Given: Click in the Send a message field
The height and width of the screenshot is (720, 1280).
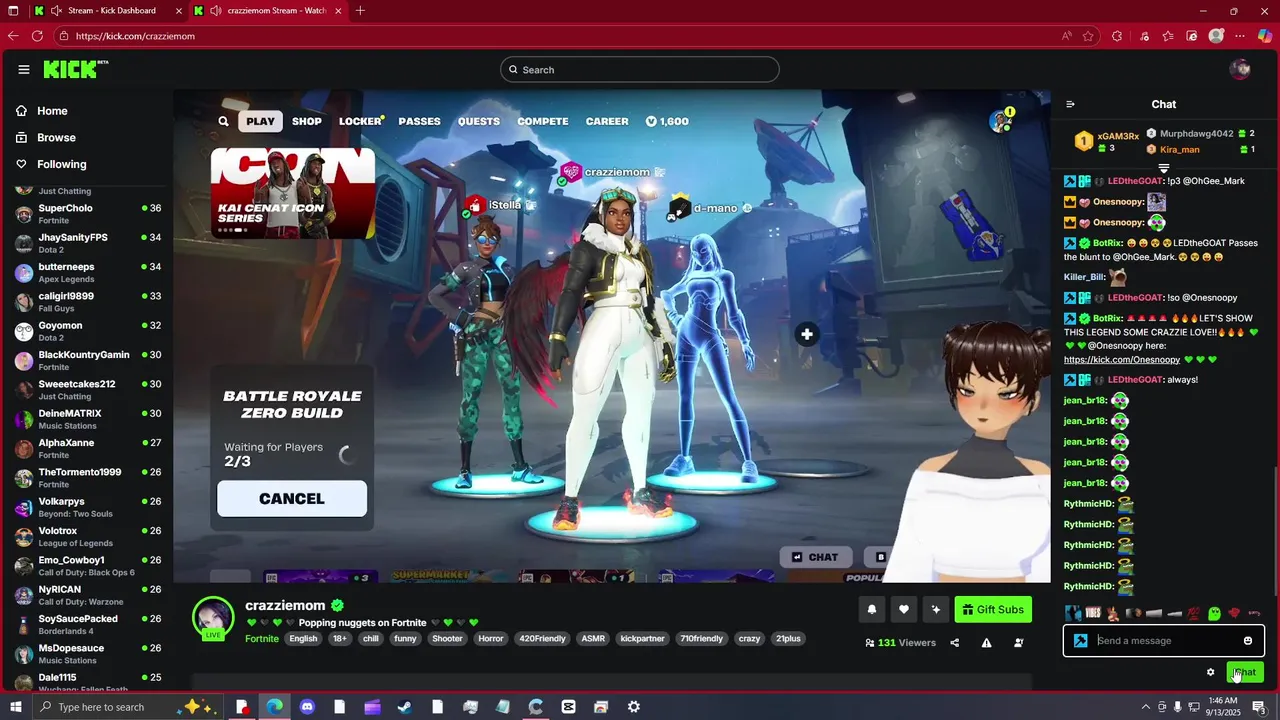Looking at the screenshot, I should tap(1165, 641).
